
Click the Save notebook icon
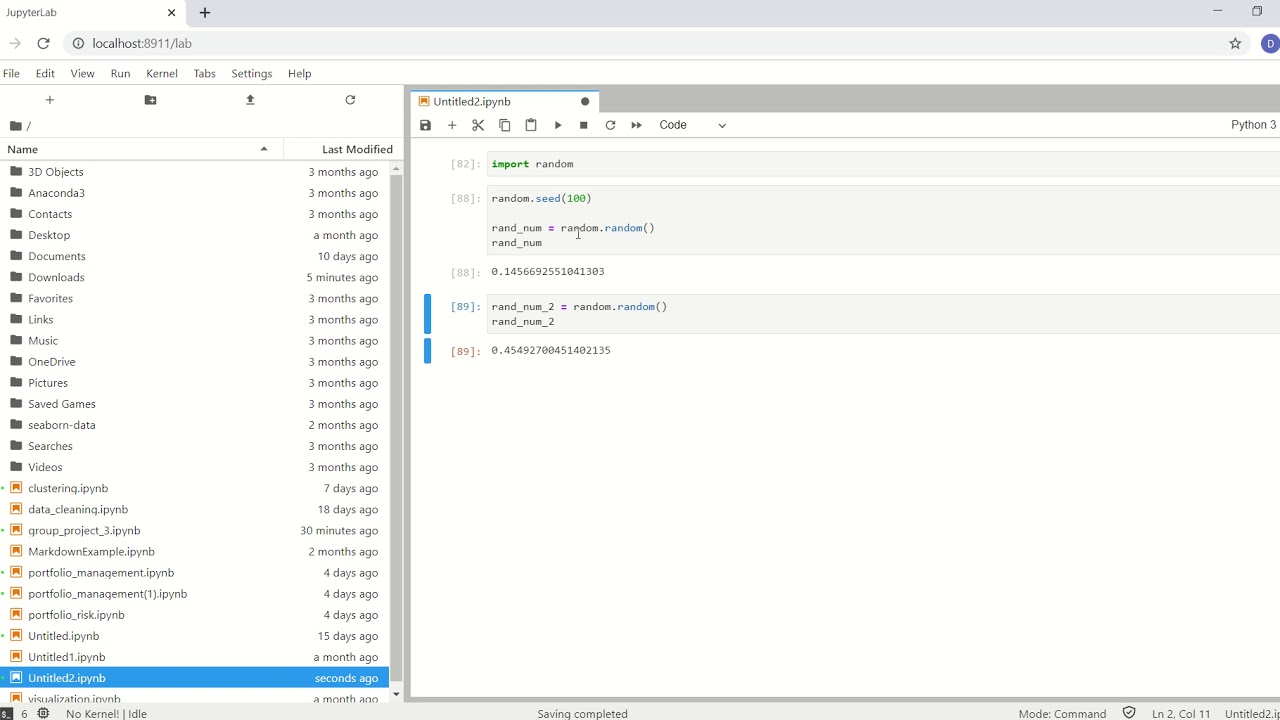point(425,125)
